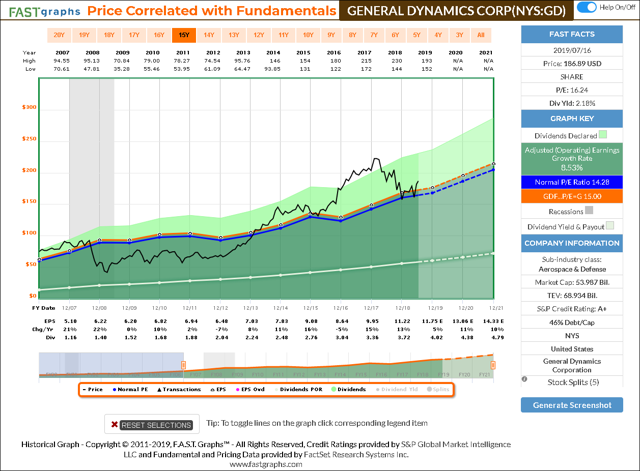Viewport: 640px width, 471px height.
Task: Toggle the Help On/Off switch
Action: tap(587, 7)
